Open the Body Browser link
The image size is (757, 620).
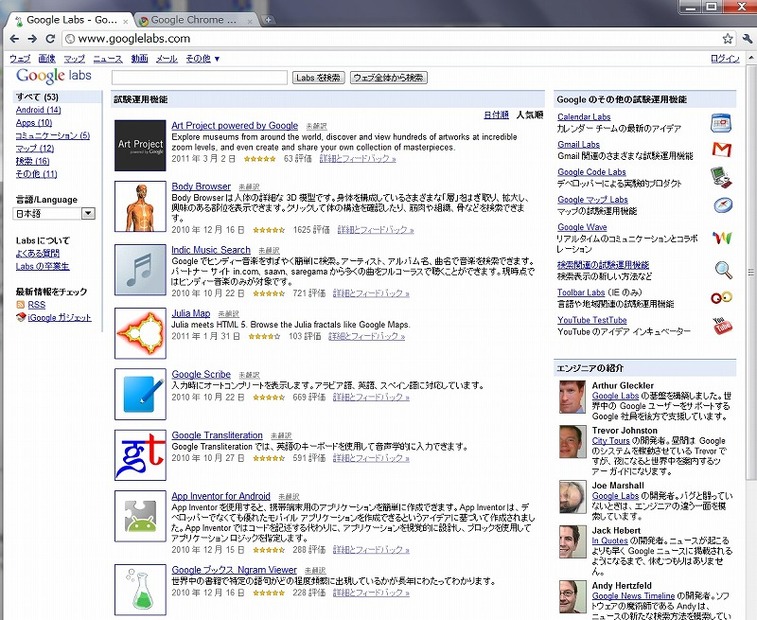201,186
